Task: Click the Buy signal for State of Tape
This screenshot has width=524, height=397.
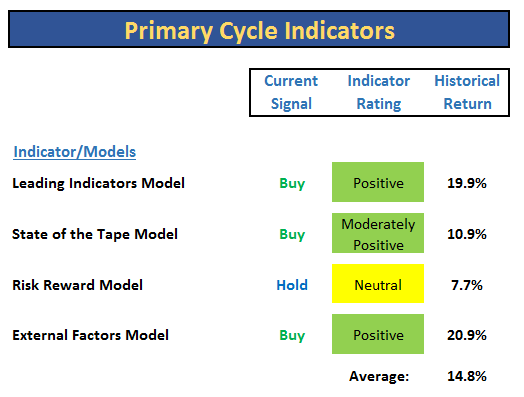Action: [x=292, y=234]
